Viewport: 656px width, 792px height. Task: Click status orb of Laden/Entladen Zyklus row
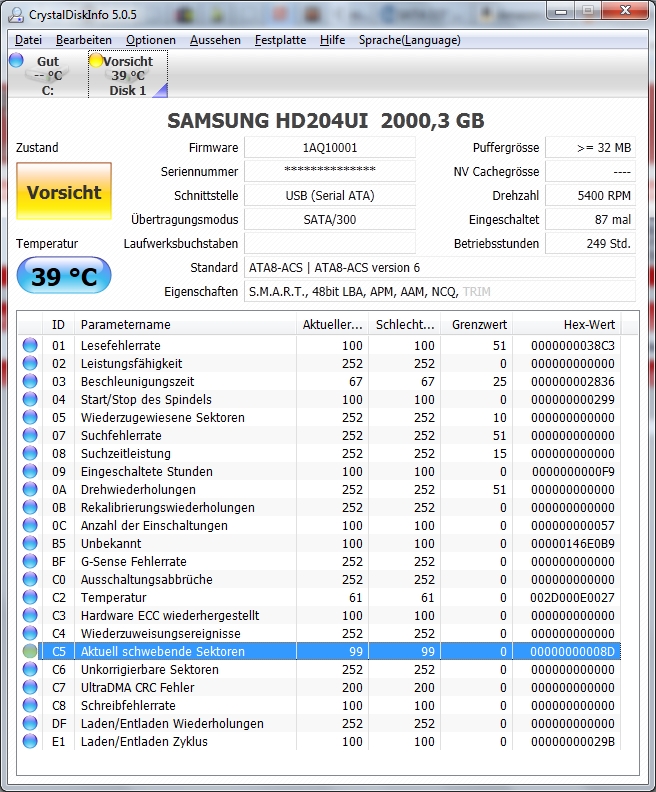pos(30,741)
